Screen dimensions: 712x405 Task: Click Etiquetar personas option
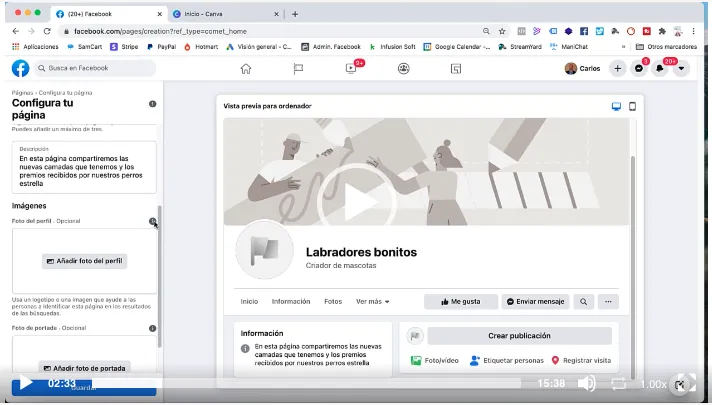coord(506,361)
